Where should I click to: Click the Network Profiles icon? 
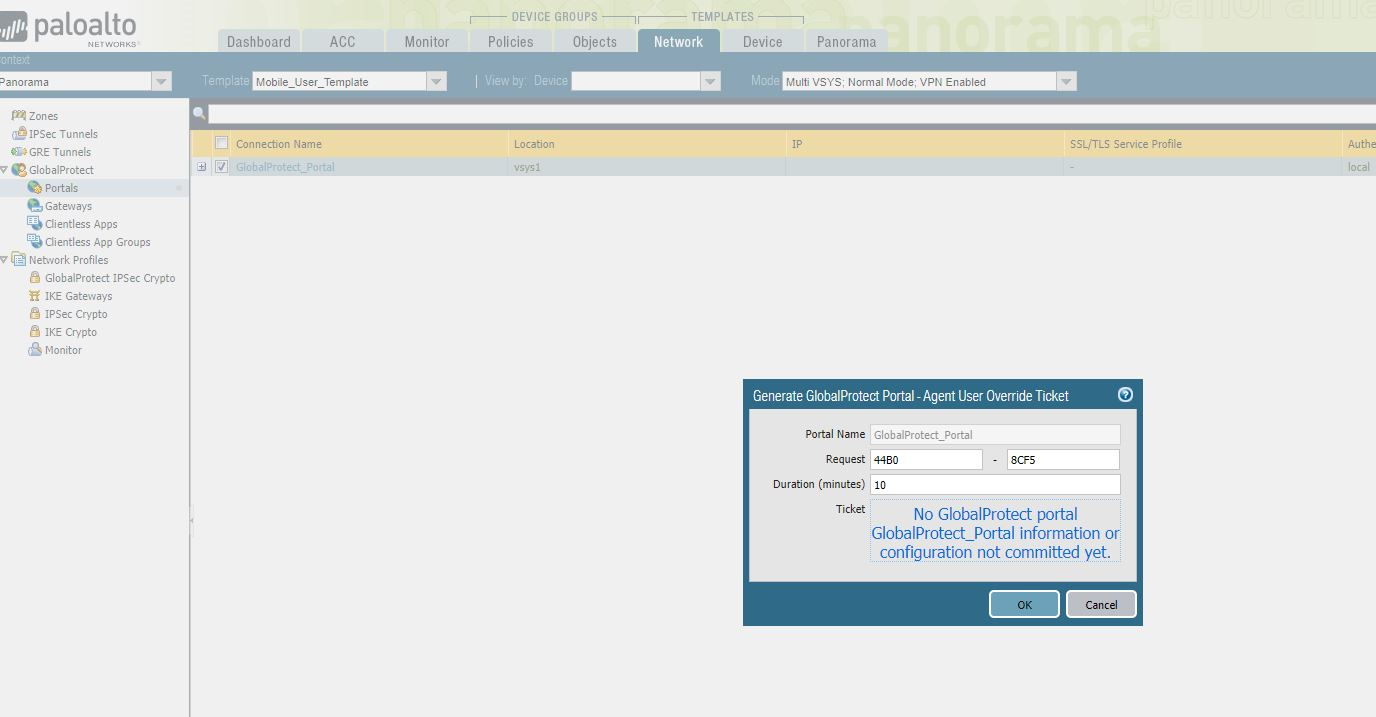pyautogui.click(x=18, y=260)
